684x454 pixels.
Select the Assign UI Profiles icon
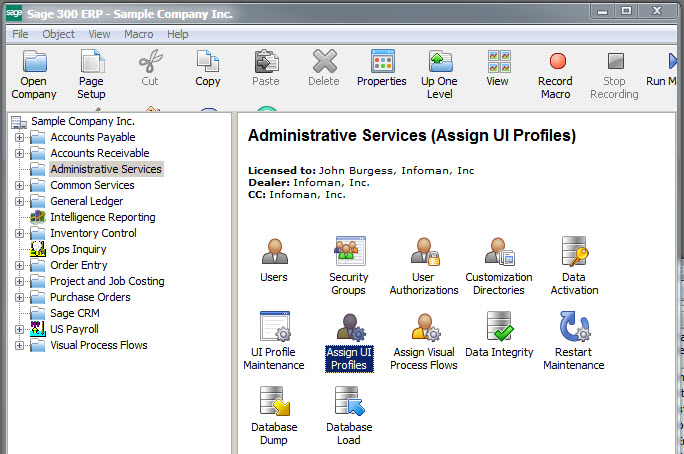349,342
